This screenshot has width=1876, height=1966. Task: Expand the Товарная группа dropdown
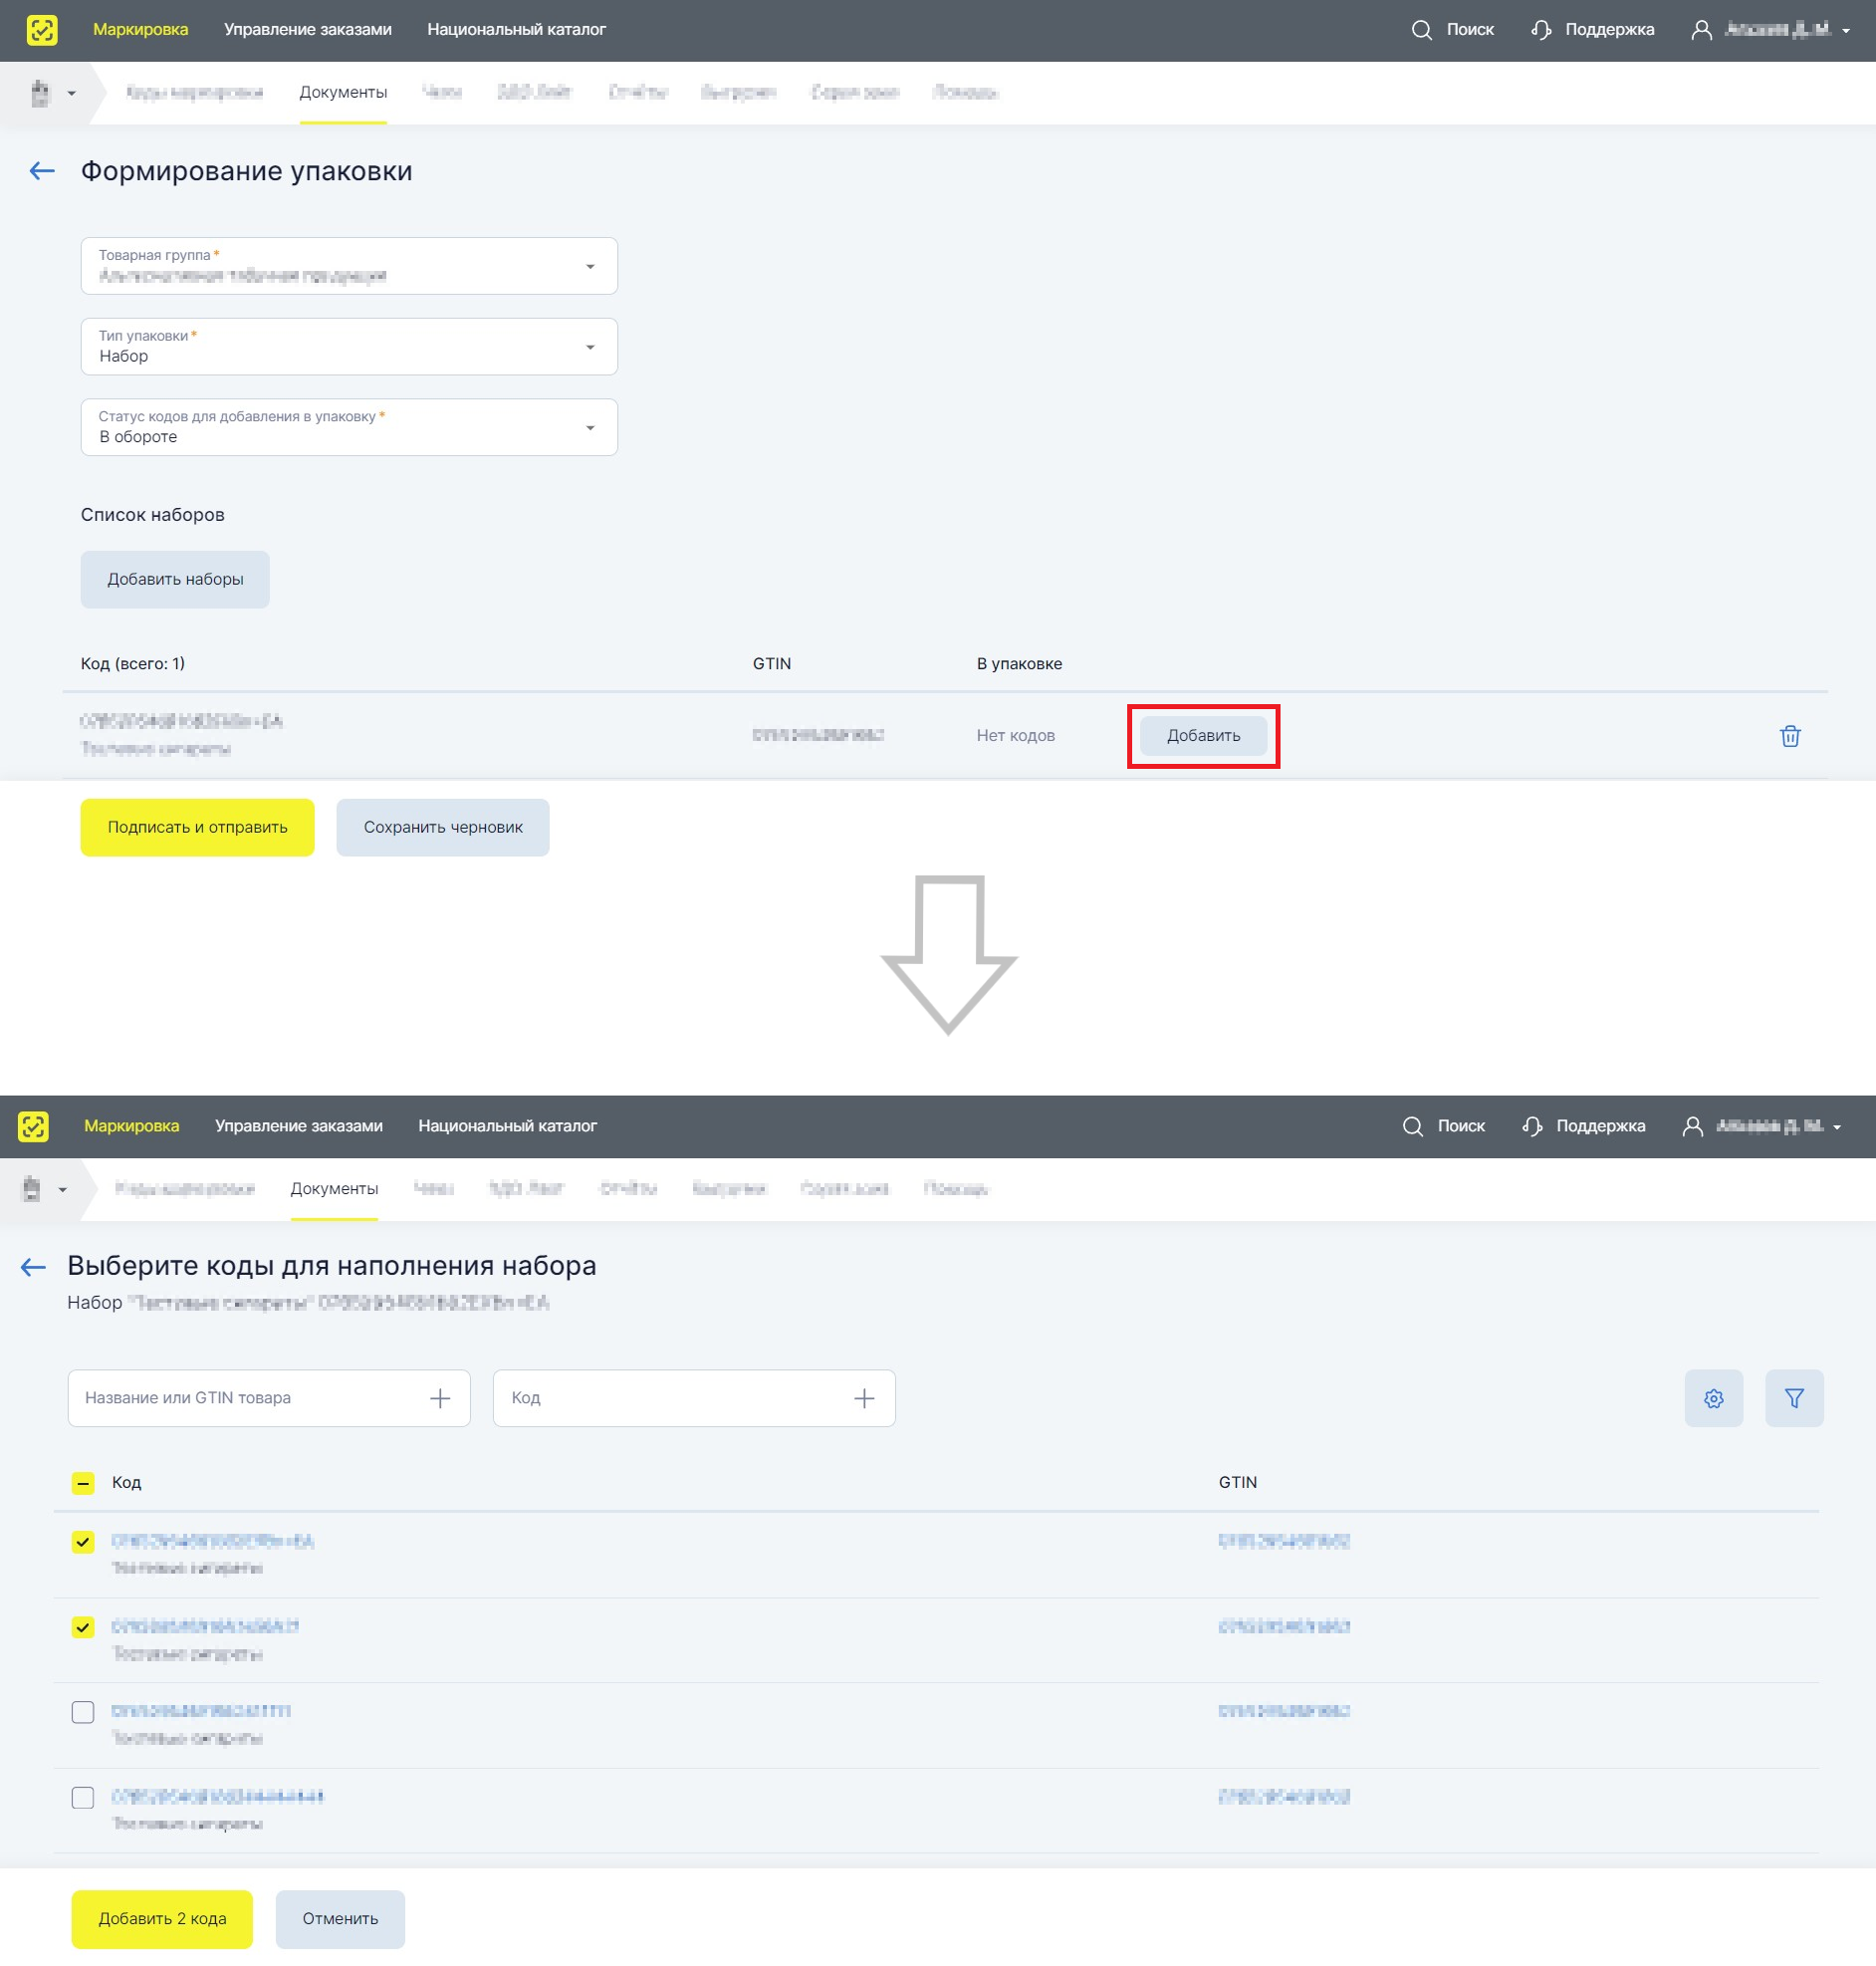click(349, 266)
